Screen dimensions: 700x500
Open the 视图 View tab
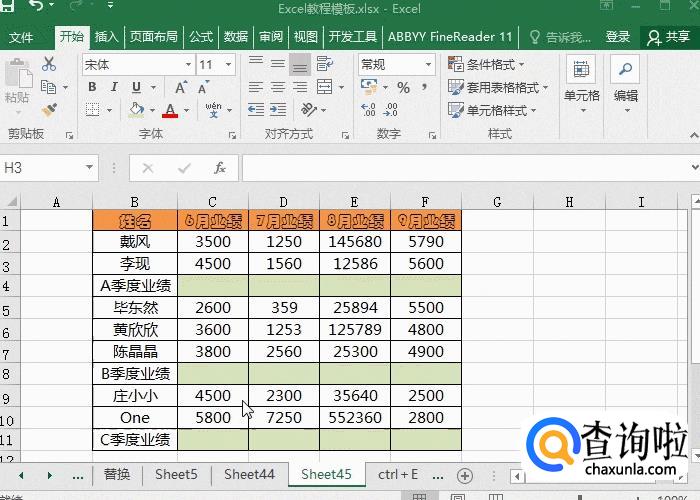(306, 37)
